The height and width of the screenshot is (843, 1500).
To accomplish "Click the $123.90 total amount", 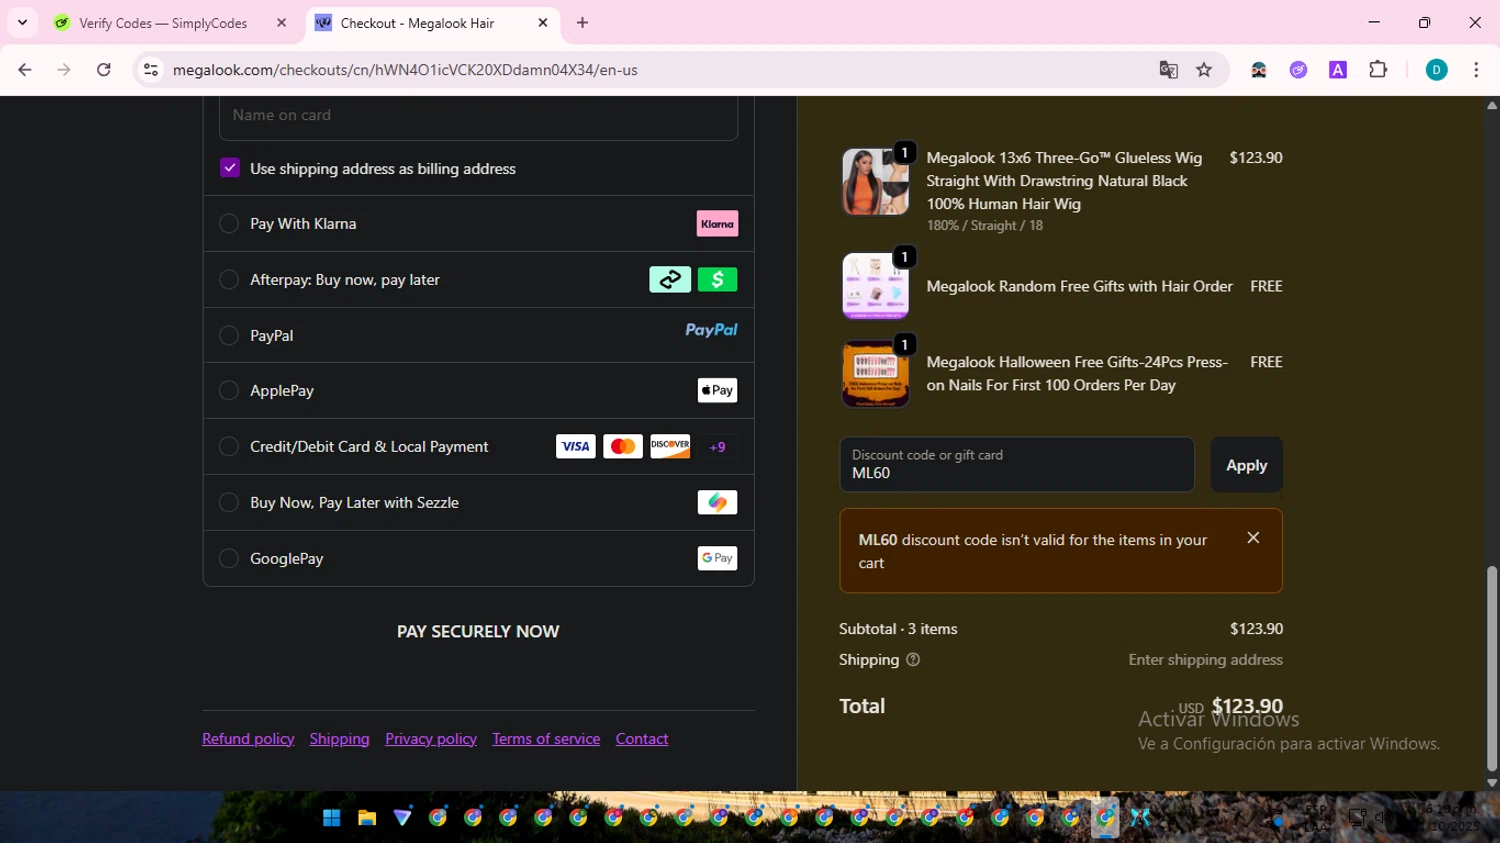I will tap(1247, 707).
